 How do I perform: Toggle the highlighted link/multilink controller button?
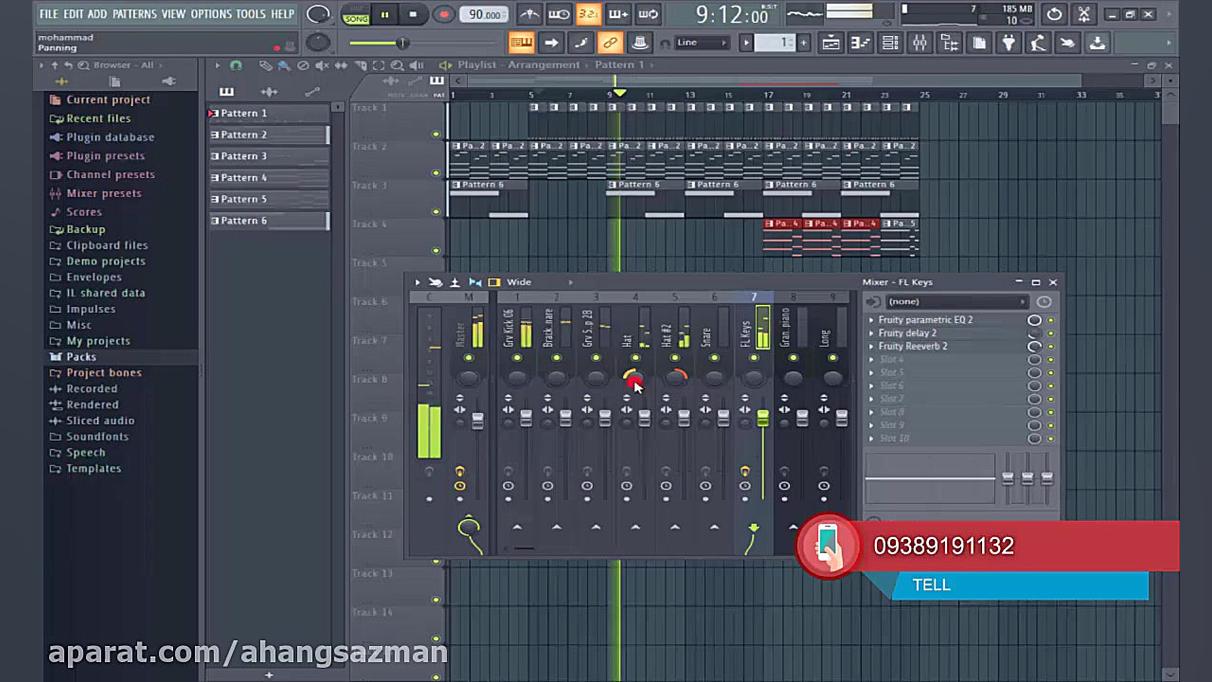610,43
